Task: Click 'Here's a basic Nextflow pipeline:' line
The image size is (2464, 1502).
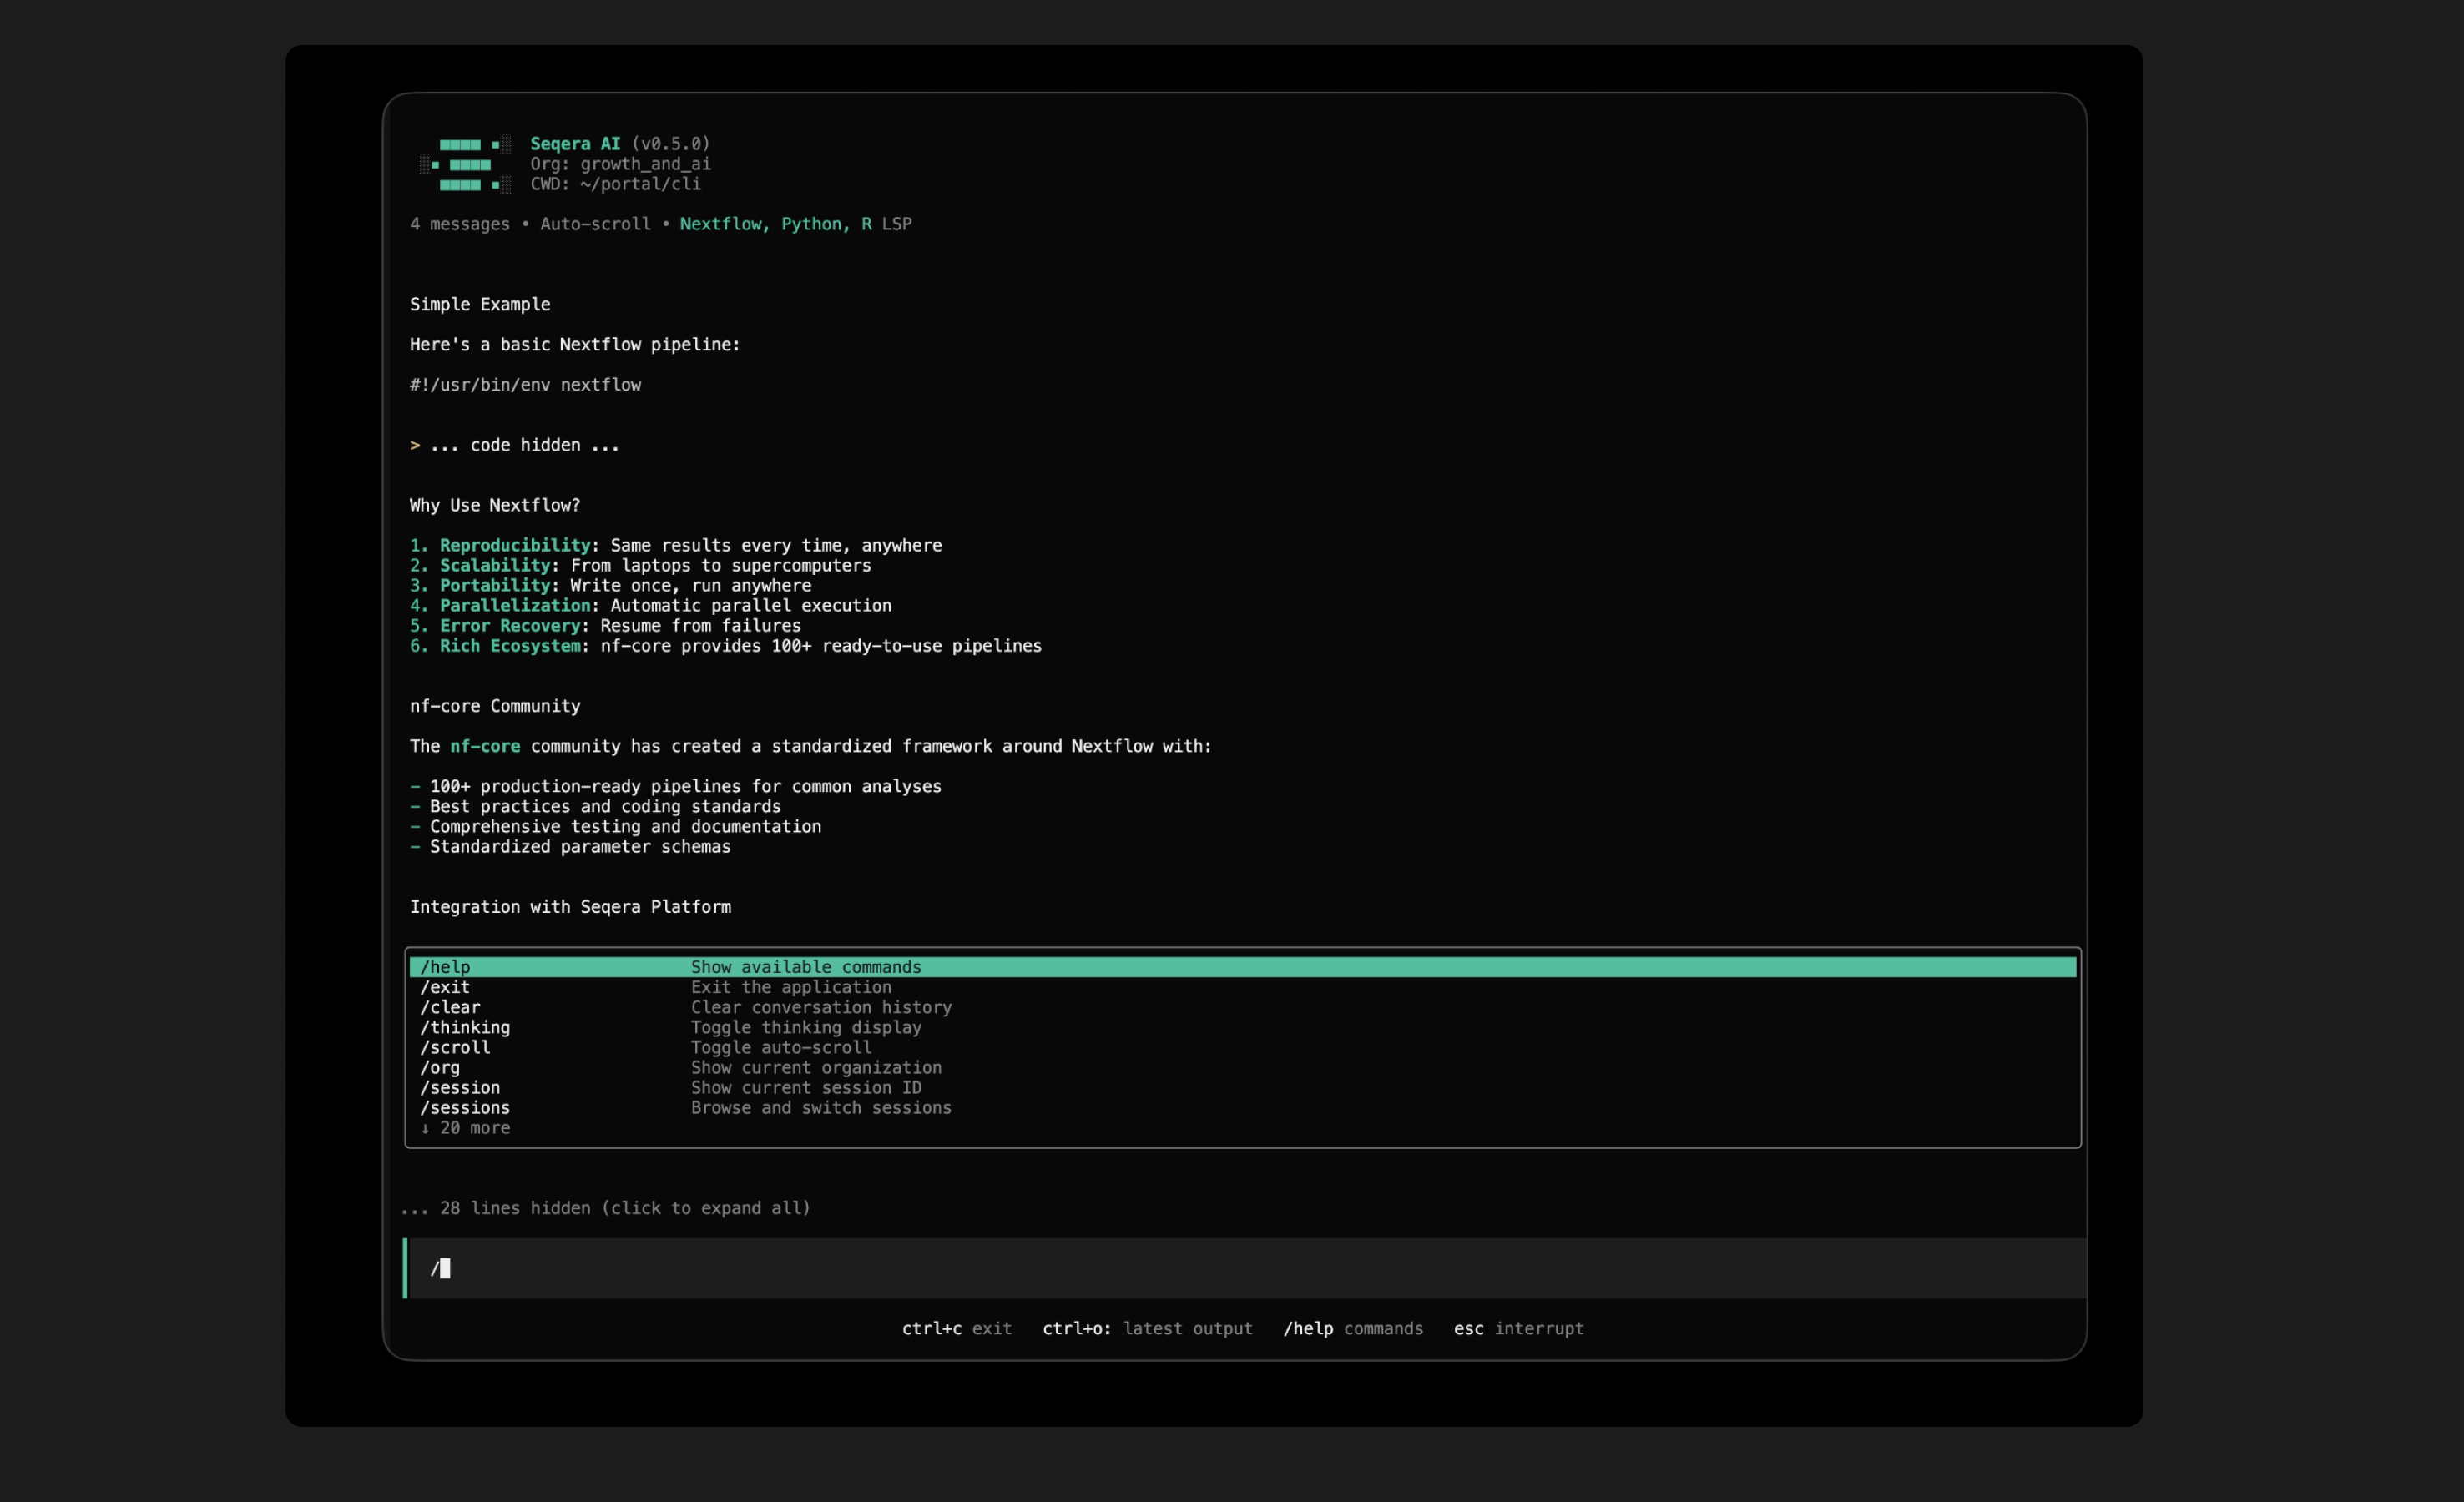Action: point(575,344)
